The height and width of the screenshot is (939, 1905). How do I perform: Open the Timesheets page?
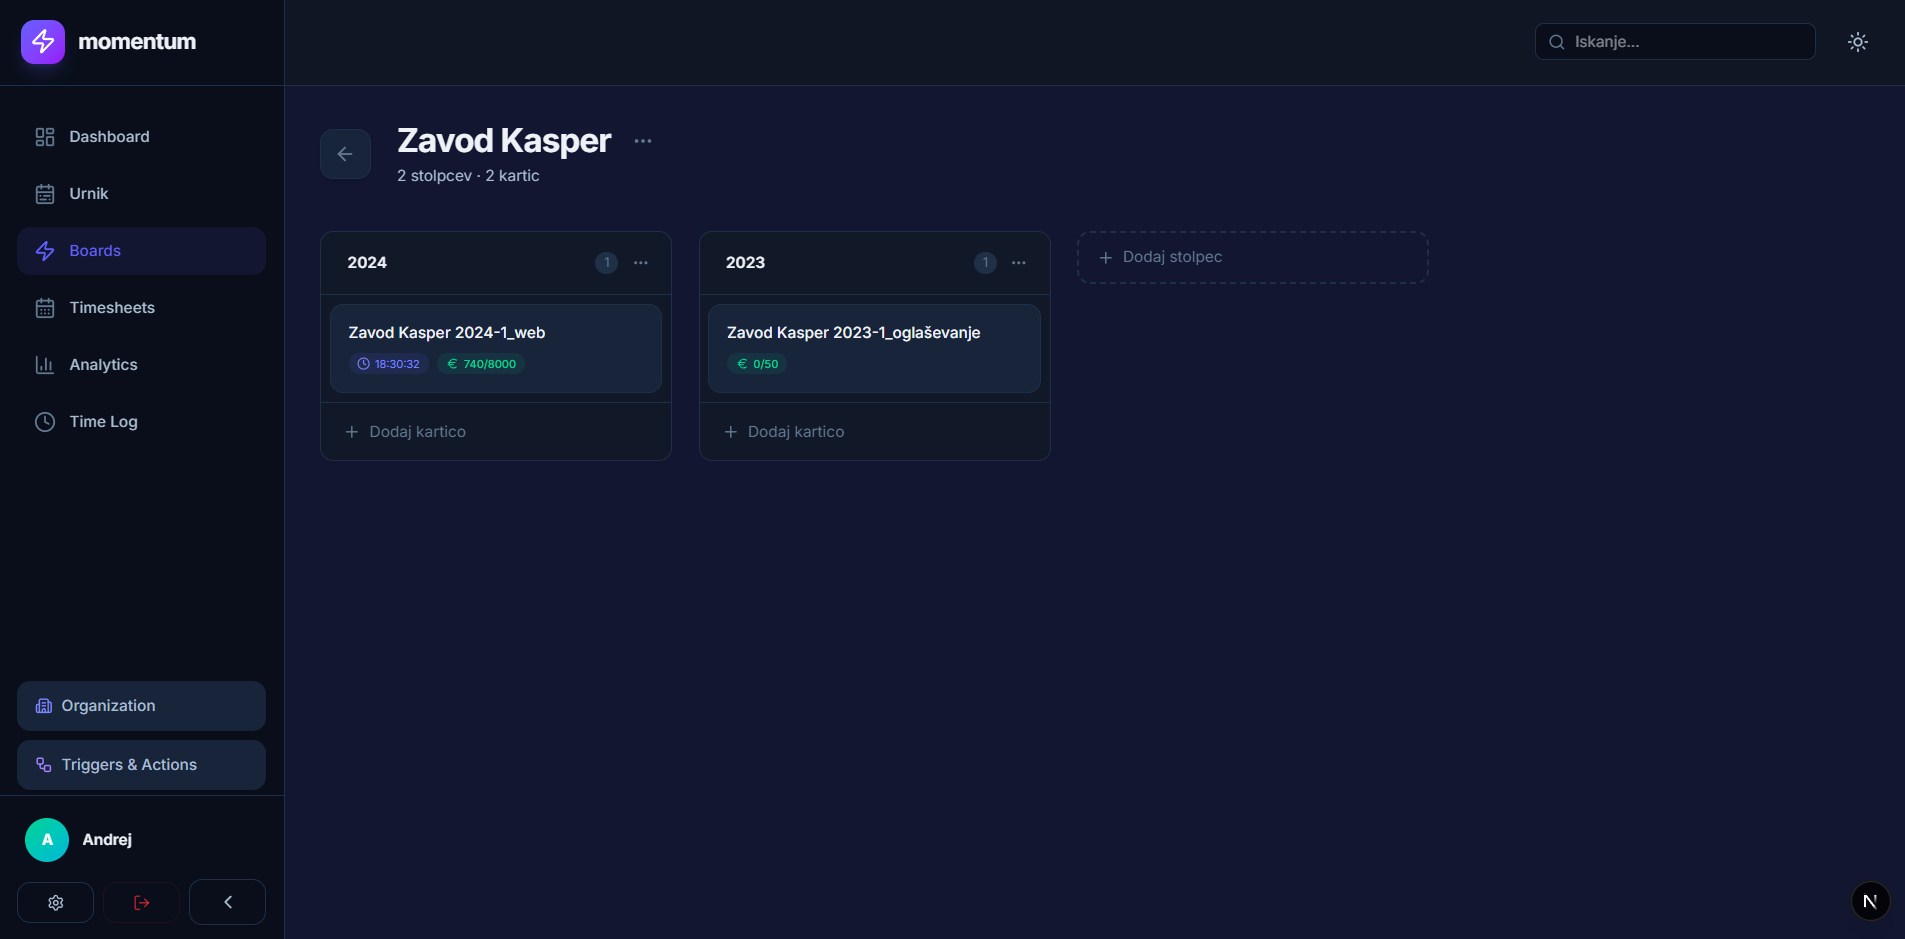click(x=112, y=308)
